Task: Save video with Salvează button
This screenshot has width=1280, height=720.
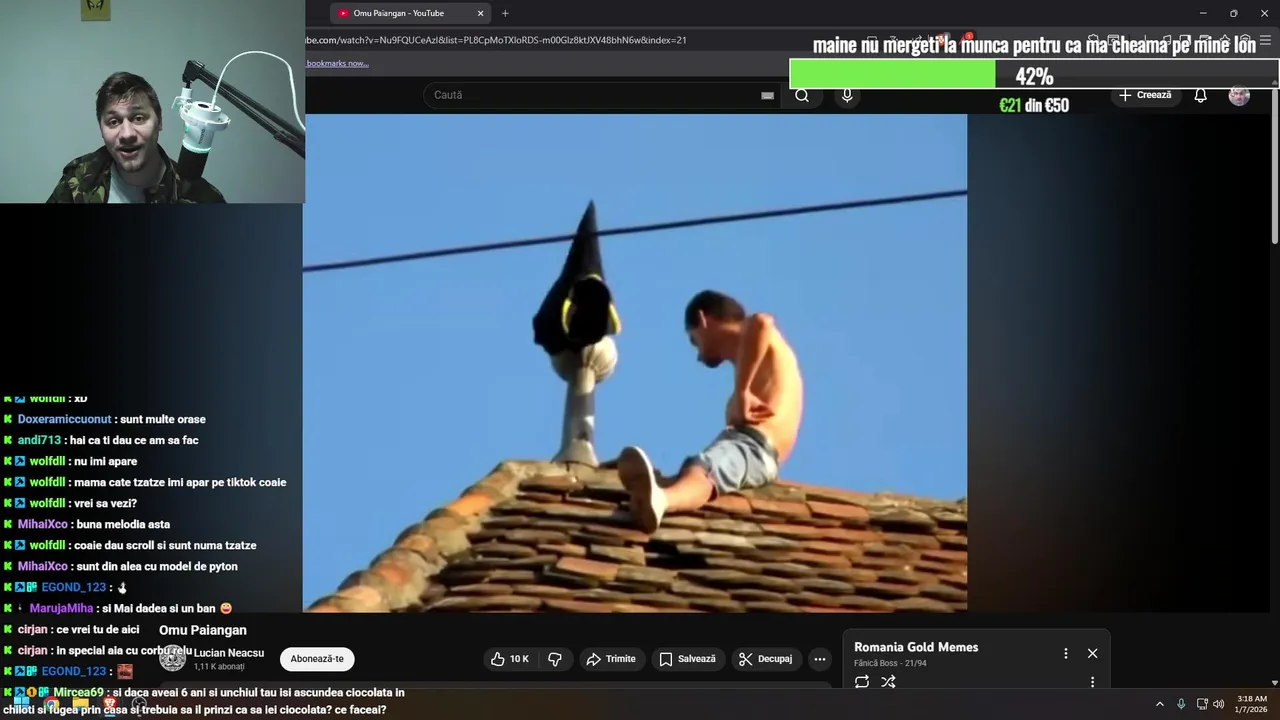Action: pos(688,659)
